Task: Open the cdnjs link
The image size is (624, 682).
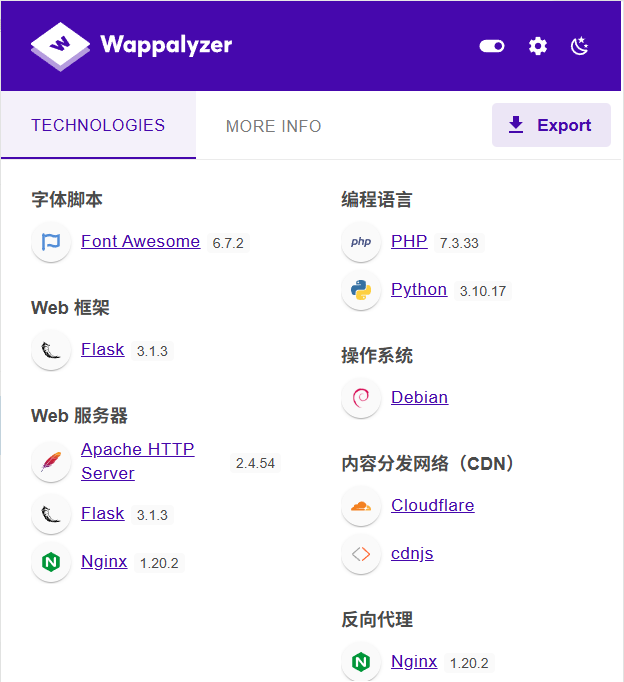Action: (412, 554)
